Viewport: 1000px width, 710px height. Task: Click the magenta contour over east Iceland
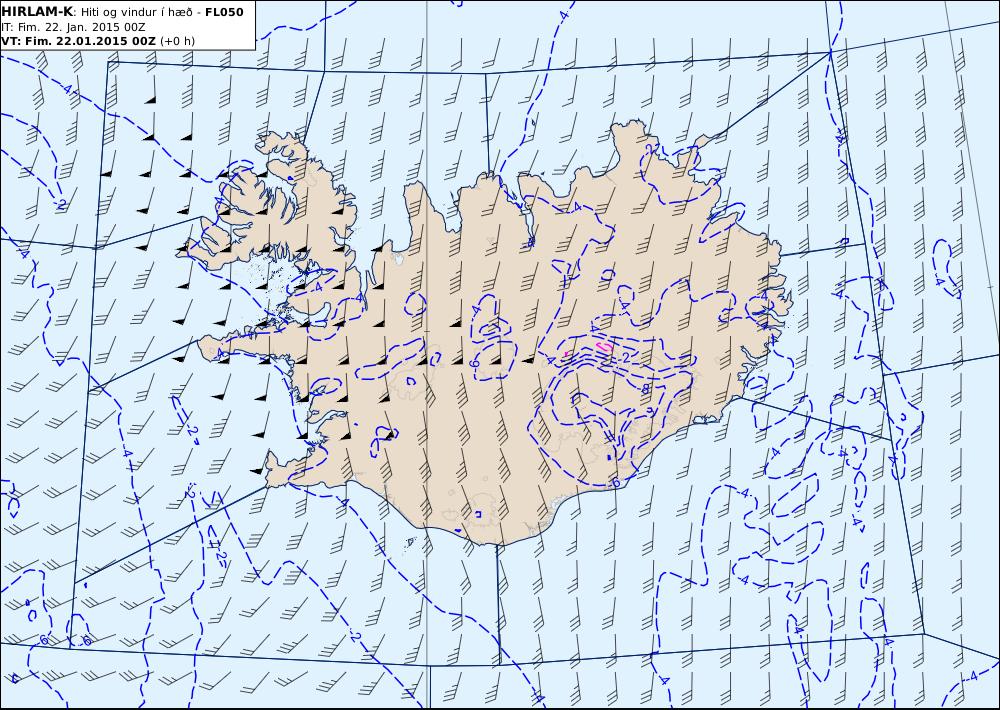[x=604, y=347]
